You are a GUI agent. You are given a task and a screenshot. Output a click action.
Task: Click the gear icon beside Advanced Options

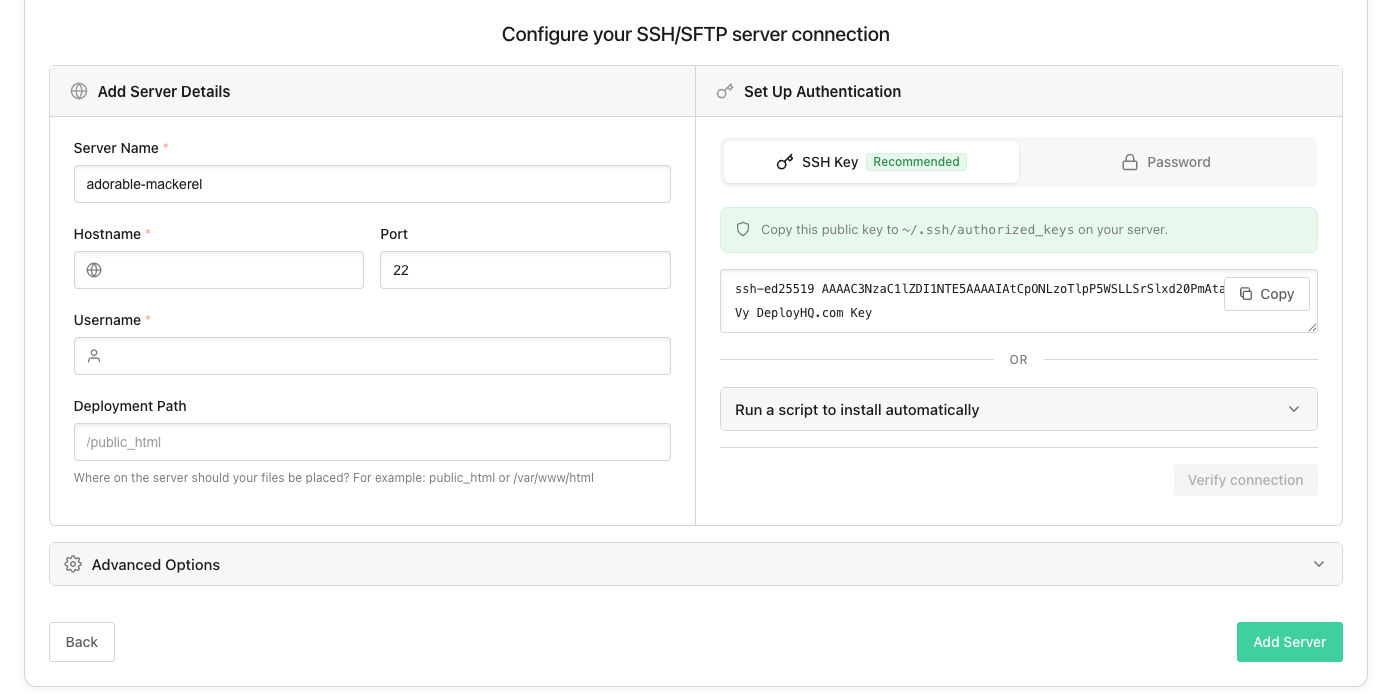point(72,564)
